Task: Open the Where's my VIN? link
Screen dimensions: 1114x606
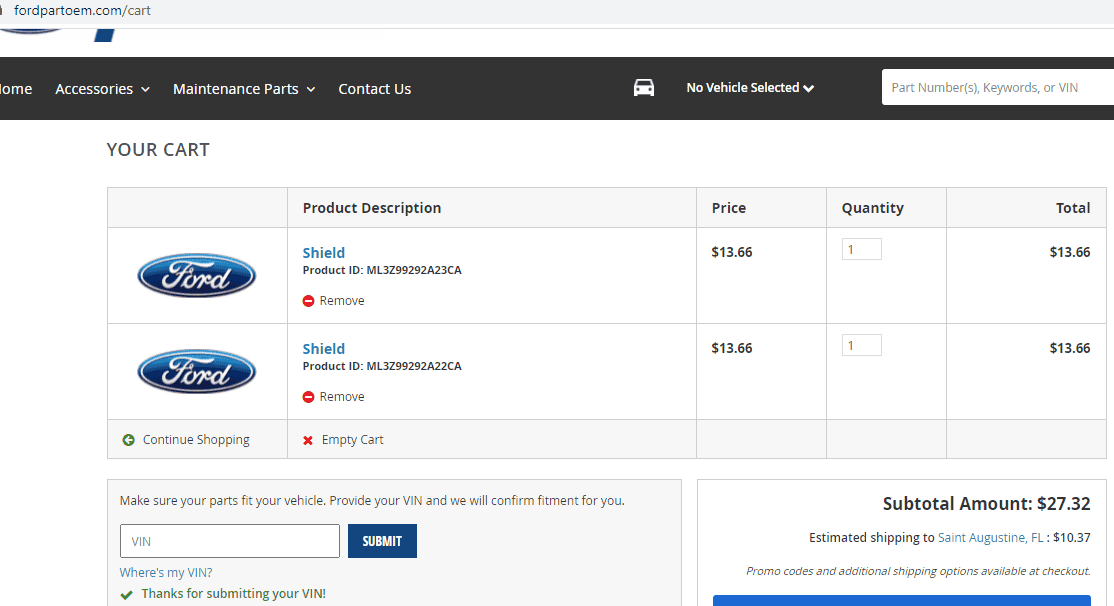Action: (x=166, y=573)
